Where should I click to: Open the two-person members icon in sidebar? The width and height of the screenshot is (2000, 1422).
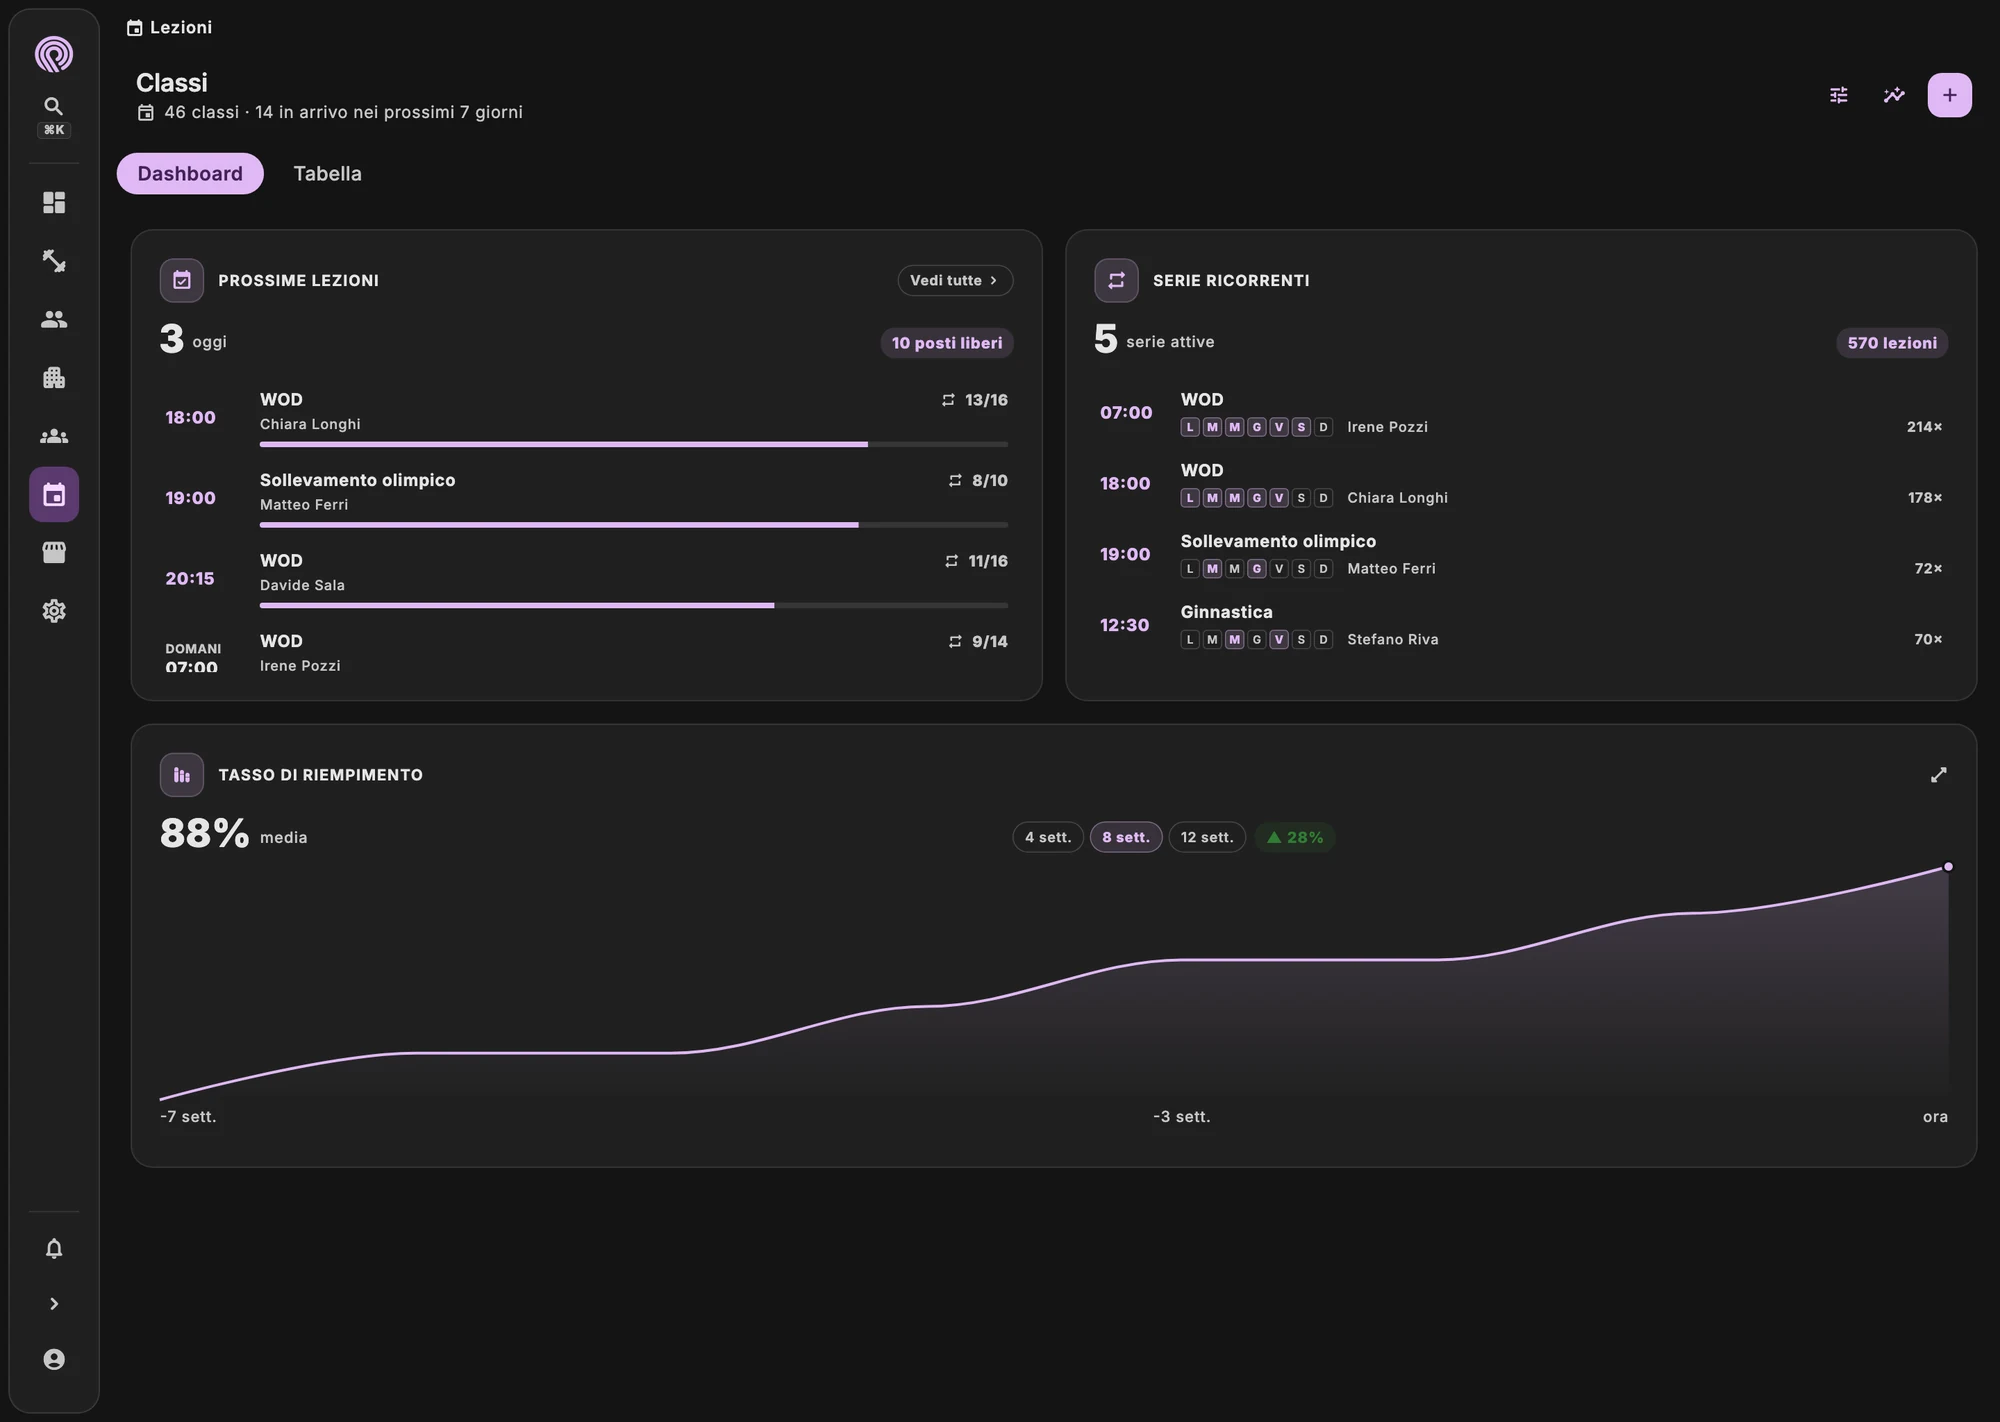pyautogui.click(x=54, y=319)
